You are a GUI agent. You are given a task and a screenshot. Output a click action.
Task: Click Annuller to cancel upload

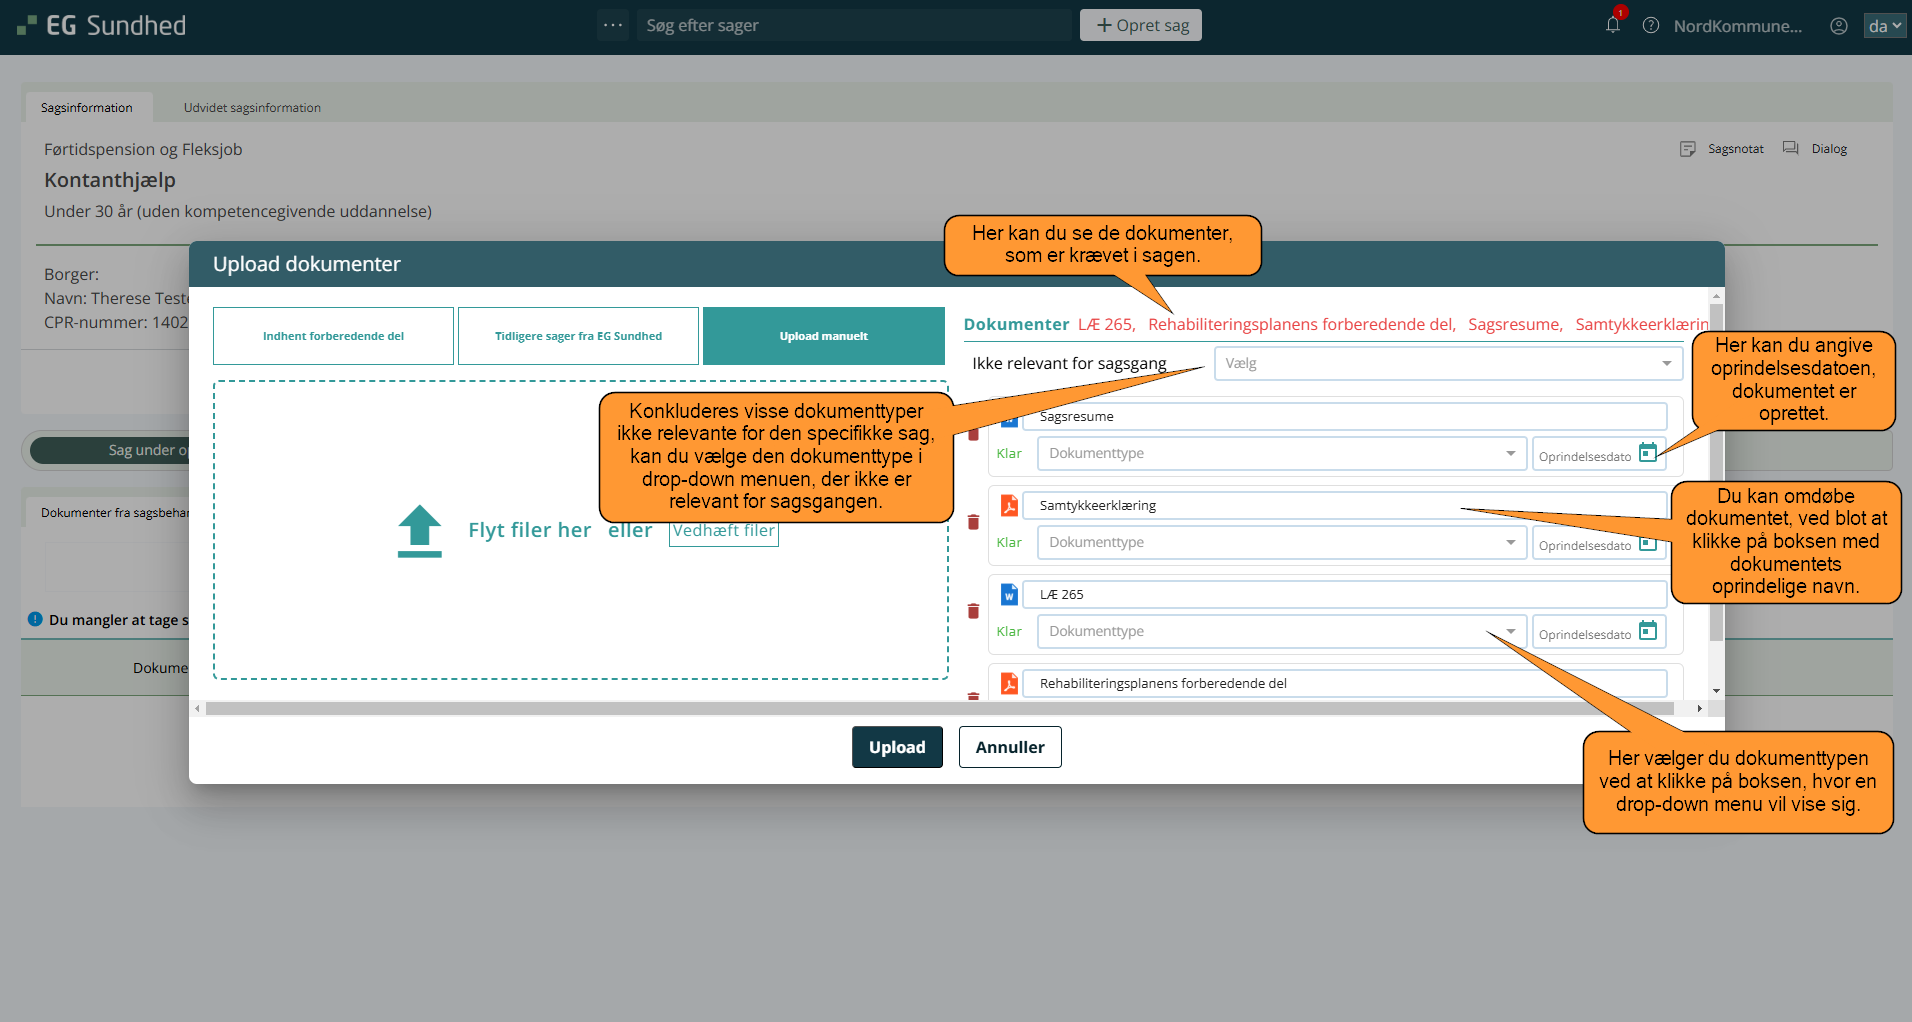pyautogui.click(x=1009, y=747)
